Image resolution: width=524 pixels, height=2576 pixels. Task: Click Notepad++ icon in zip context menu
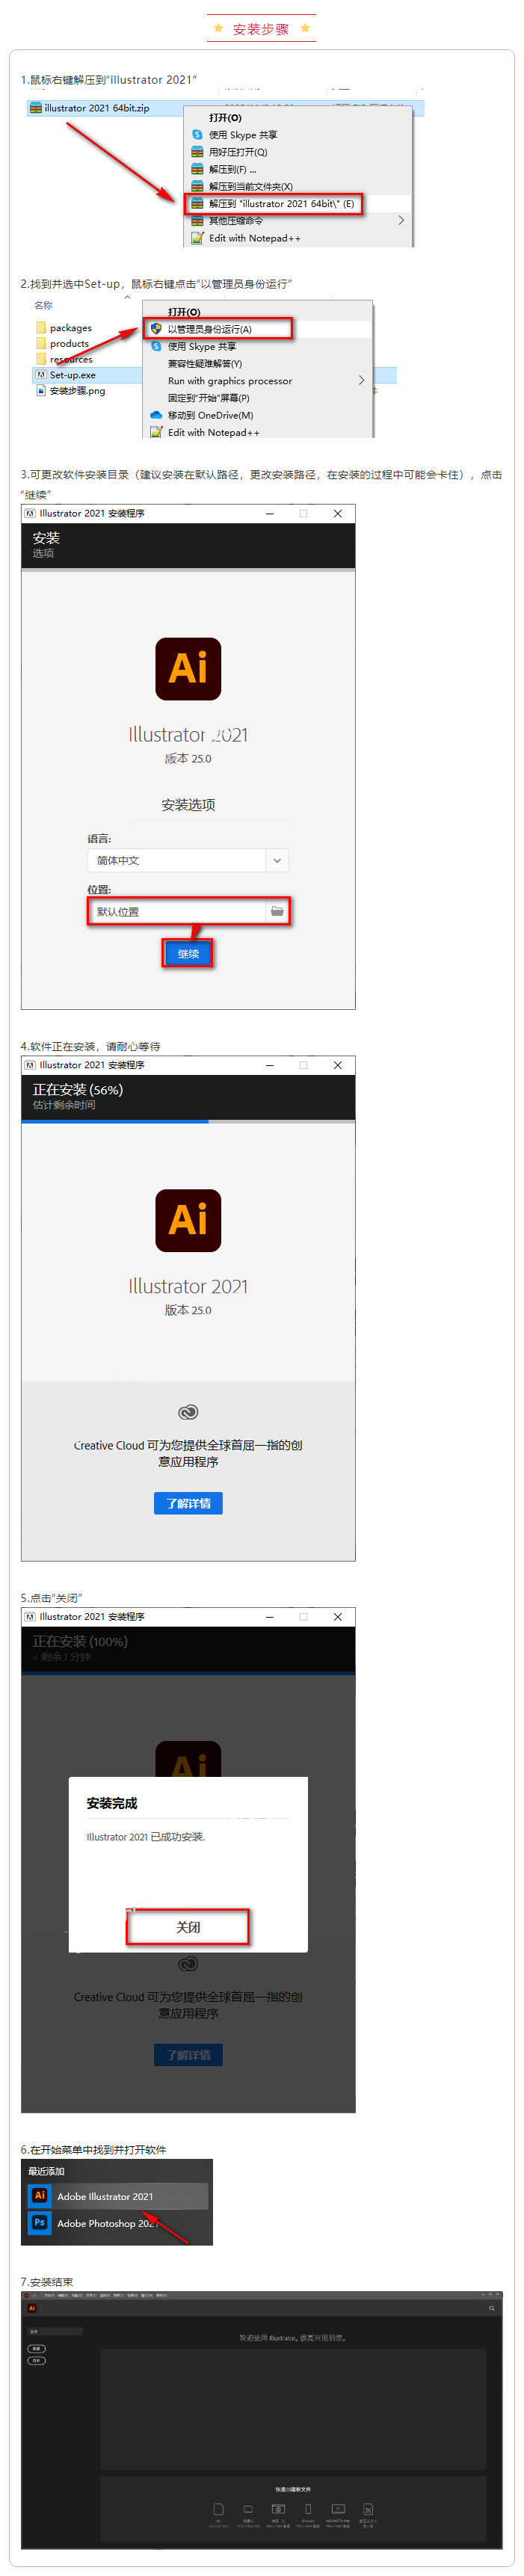point(197,238)
